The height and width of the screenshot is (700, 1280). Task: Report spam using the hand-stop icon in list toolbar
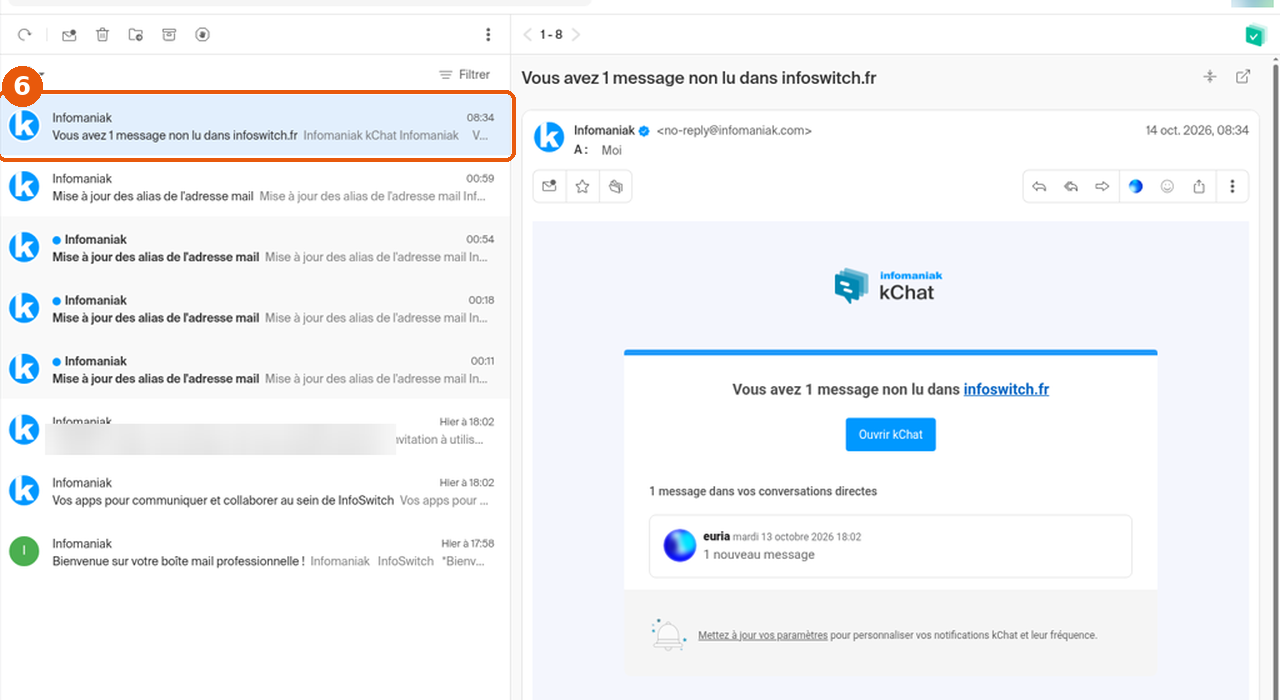[203, 35]
